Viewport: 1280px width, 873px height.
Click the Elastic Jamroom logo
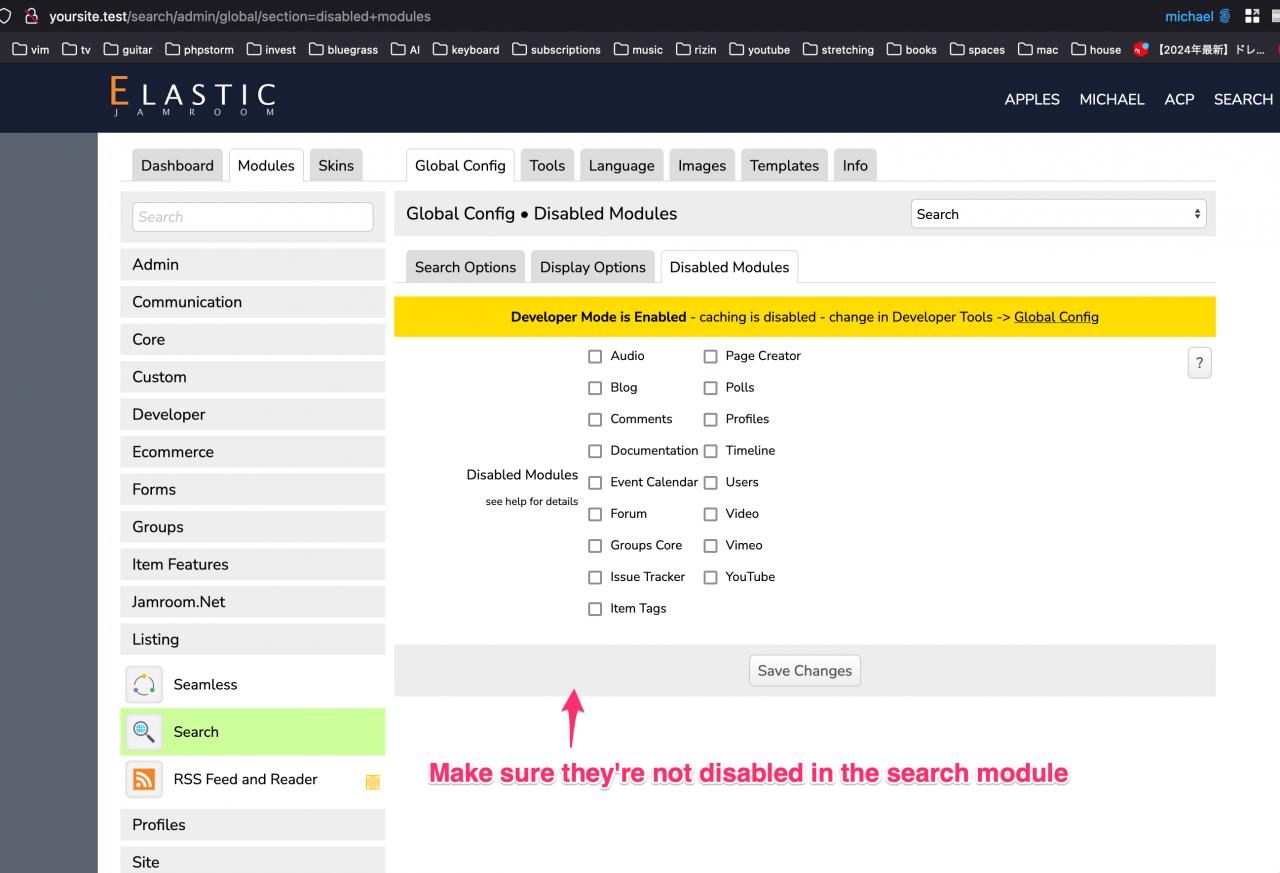point(193,98)
